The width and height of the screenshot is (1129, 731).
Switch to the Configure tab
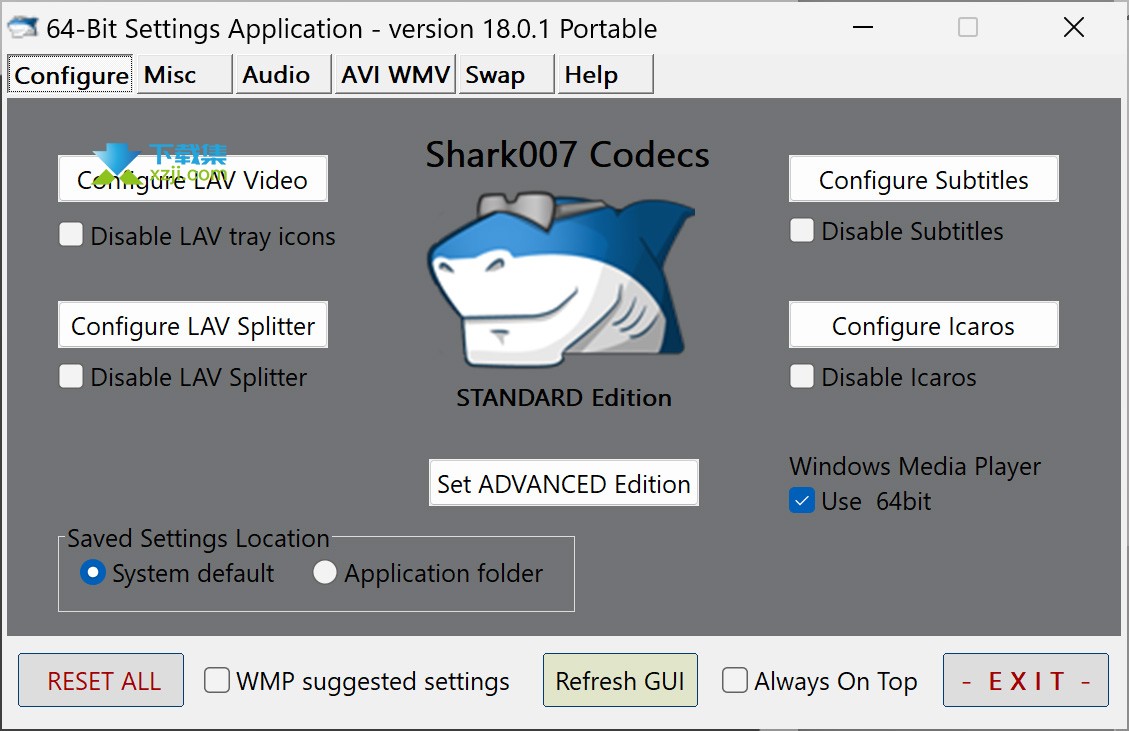(x=71, y=75)
